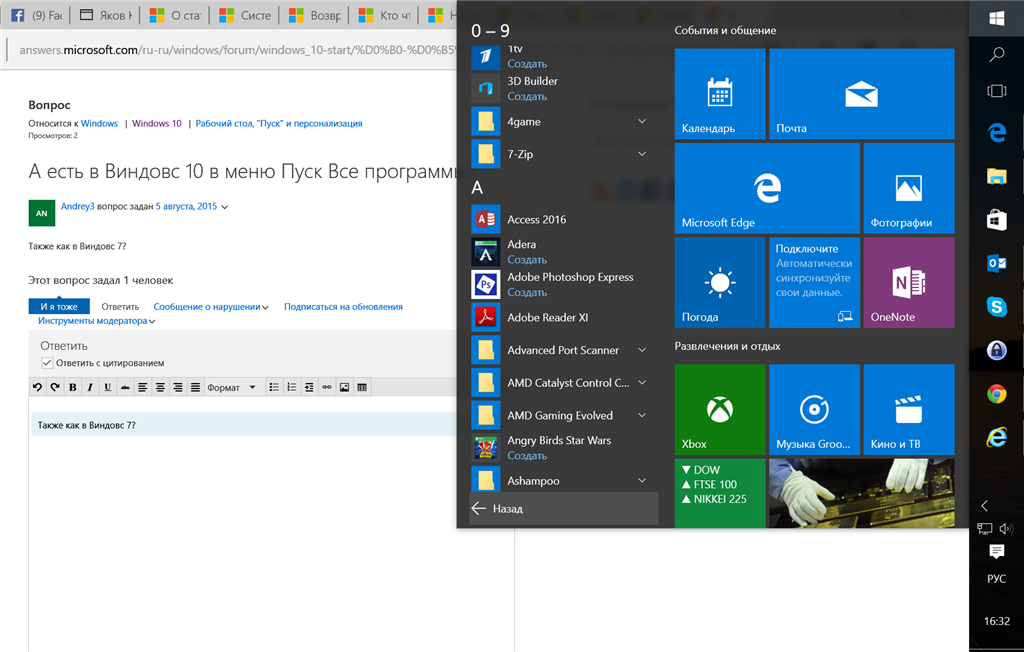Open Adobe Photoshop Express app
Screen dimensions: 1024x652
[562, 284]
